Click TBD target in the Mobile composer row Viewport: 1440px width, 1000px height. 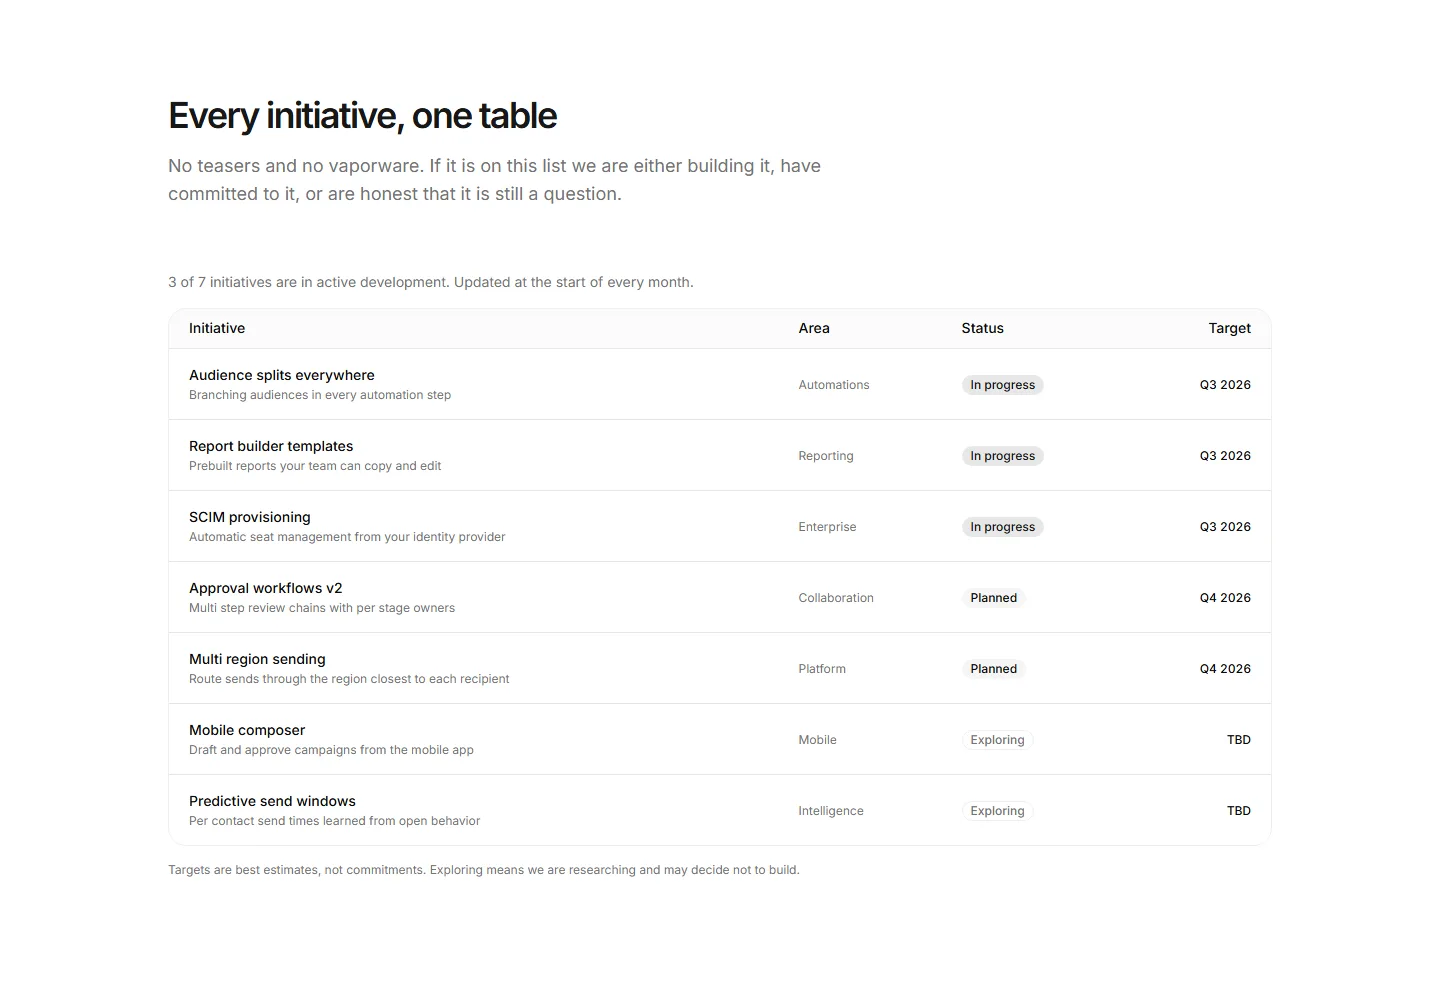1239,740
